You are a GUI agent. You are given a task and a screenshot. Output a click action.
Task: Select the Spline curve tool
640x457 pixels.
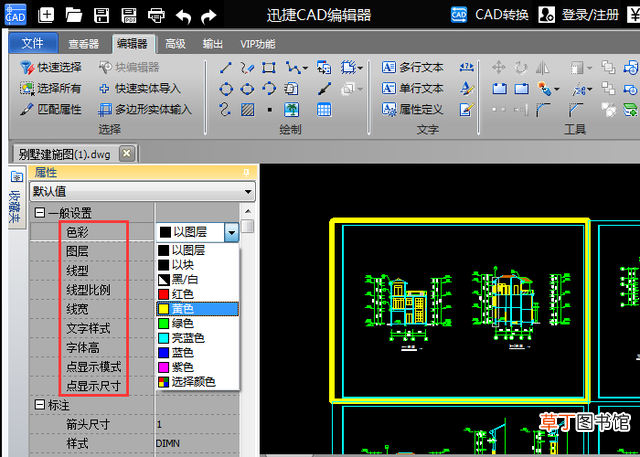click(x=225, y=109)
